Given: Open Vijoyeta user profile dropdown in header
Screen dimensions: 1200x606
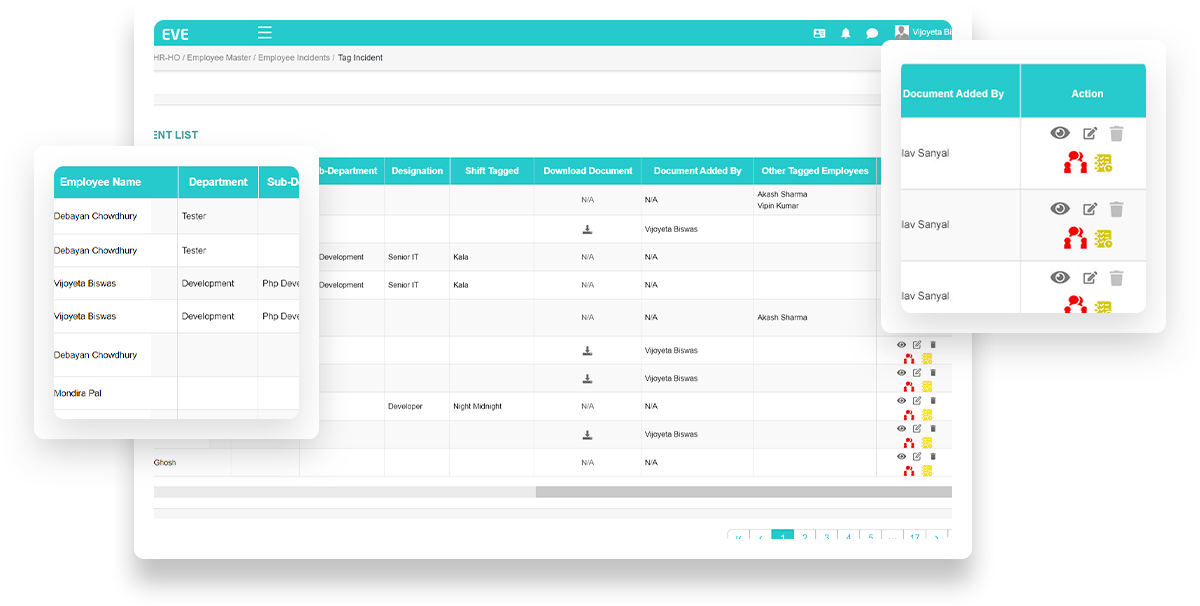Looking at the screenshot, I should [923, 33].
